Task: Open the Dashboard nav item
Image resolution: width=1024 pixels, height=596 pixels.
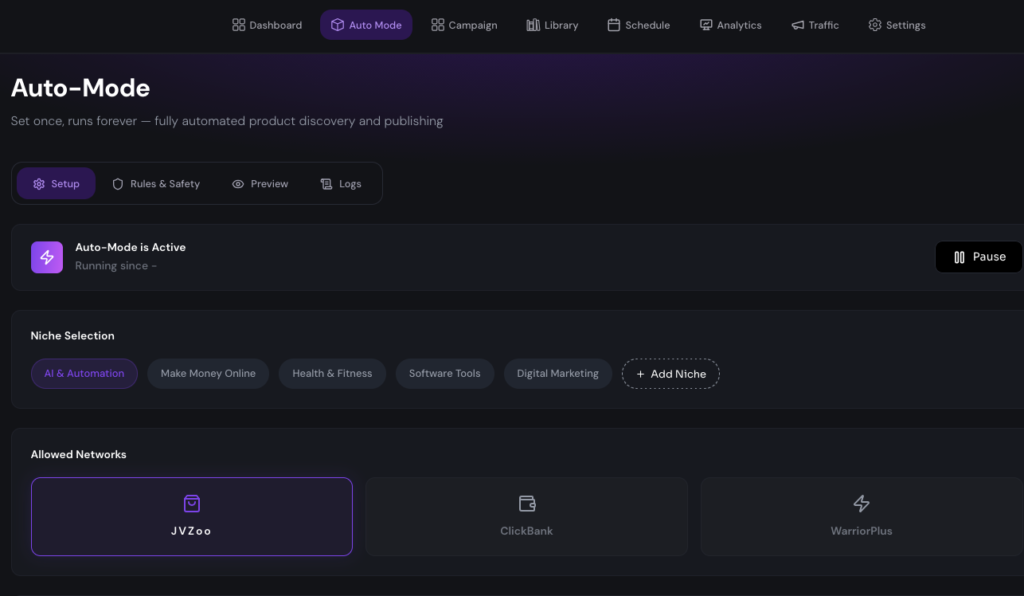Action: point(267,25)
